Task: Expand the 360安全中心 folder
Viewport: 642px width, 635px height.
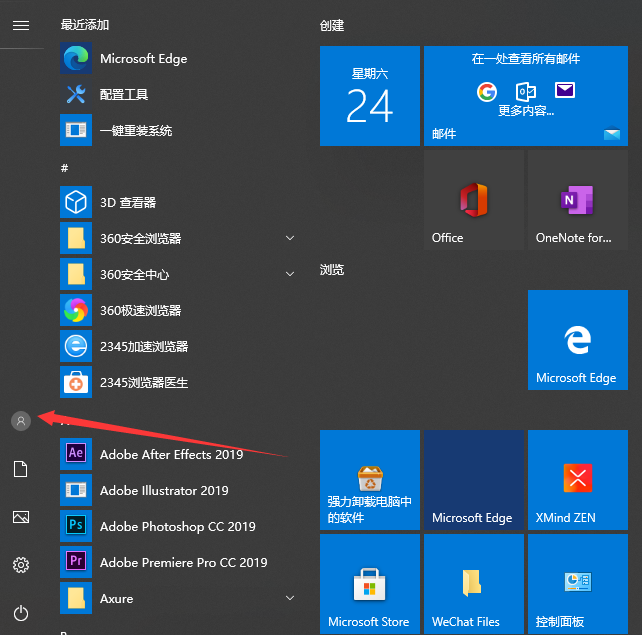Action: (x=290, y=274)
